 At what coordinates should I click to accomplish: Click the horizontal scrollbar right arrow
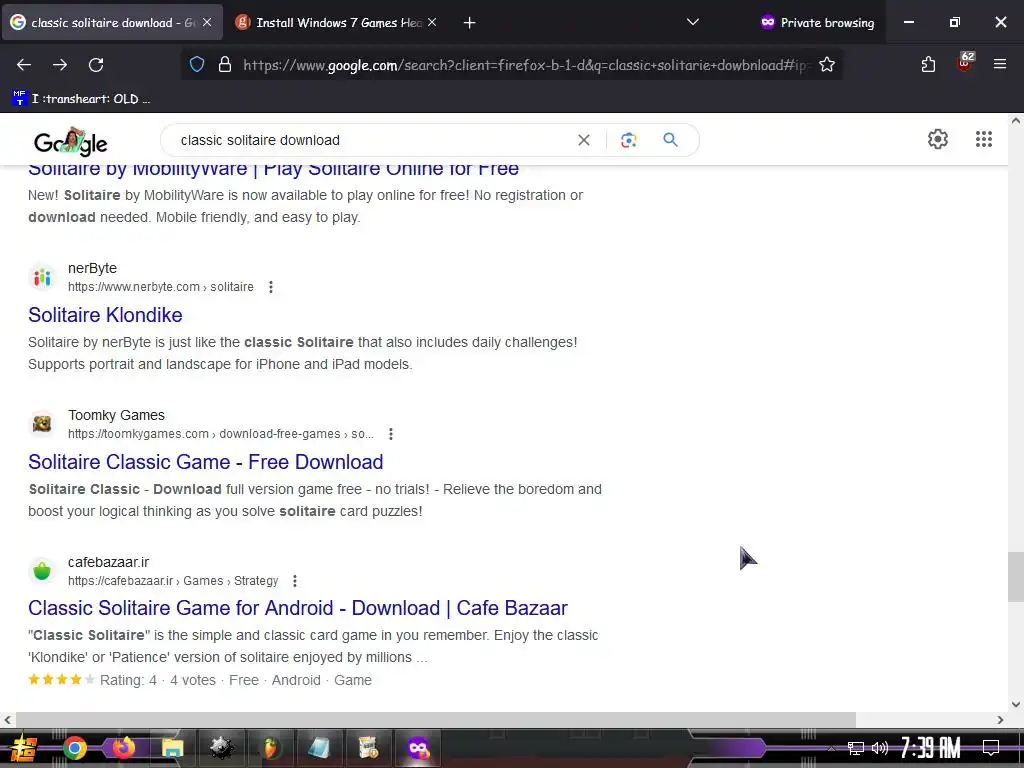(x=1000, y=720)
